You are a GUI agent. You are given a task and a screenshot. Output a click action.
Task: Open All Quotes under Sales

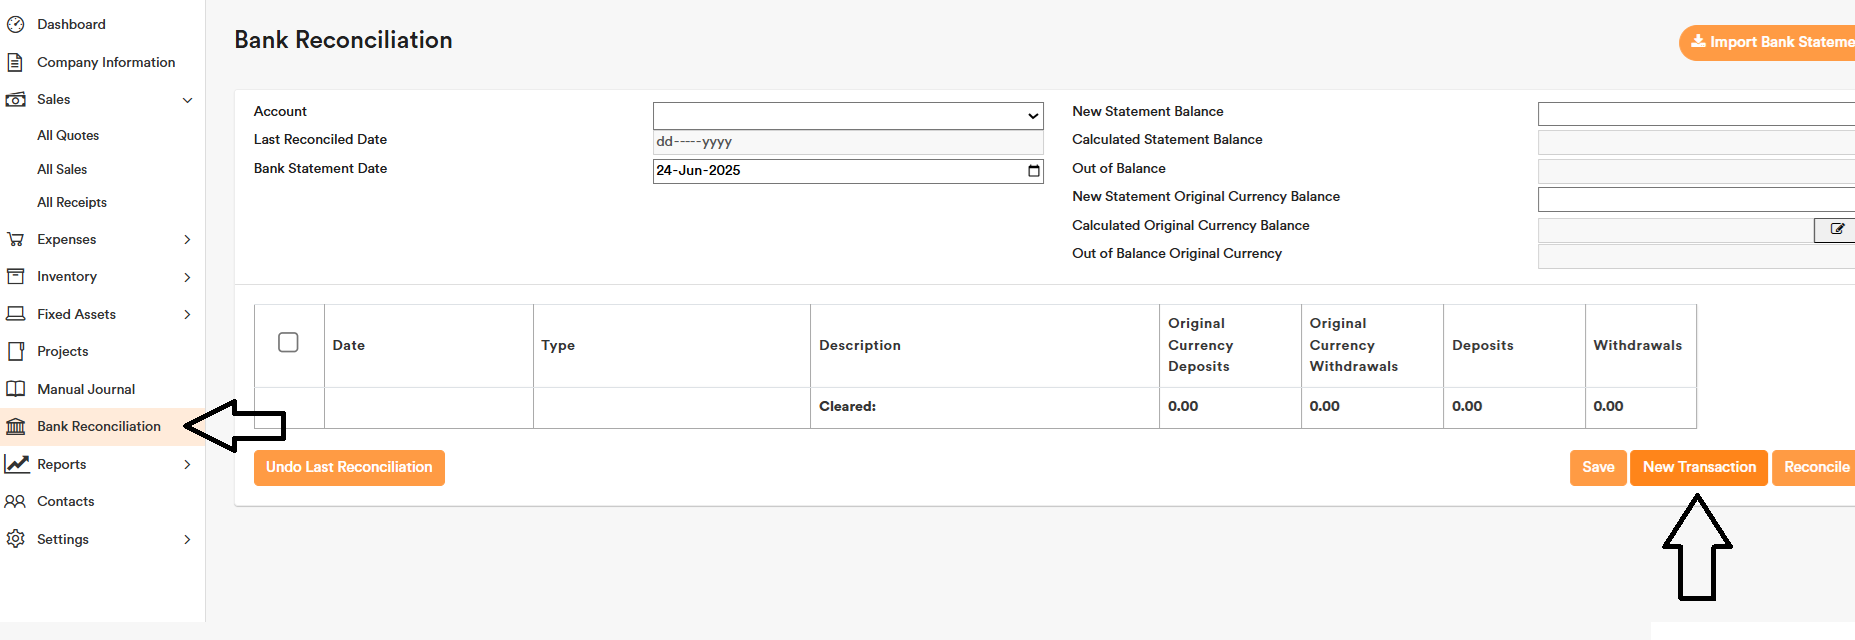tap(68, 135)
